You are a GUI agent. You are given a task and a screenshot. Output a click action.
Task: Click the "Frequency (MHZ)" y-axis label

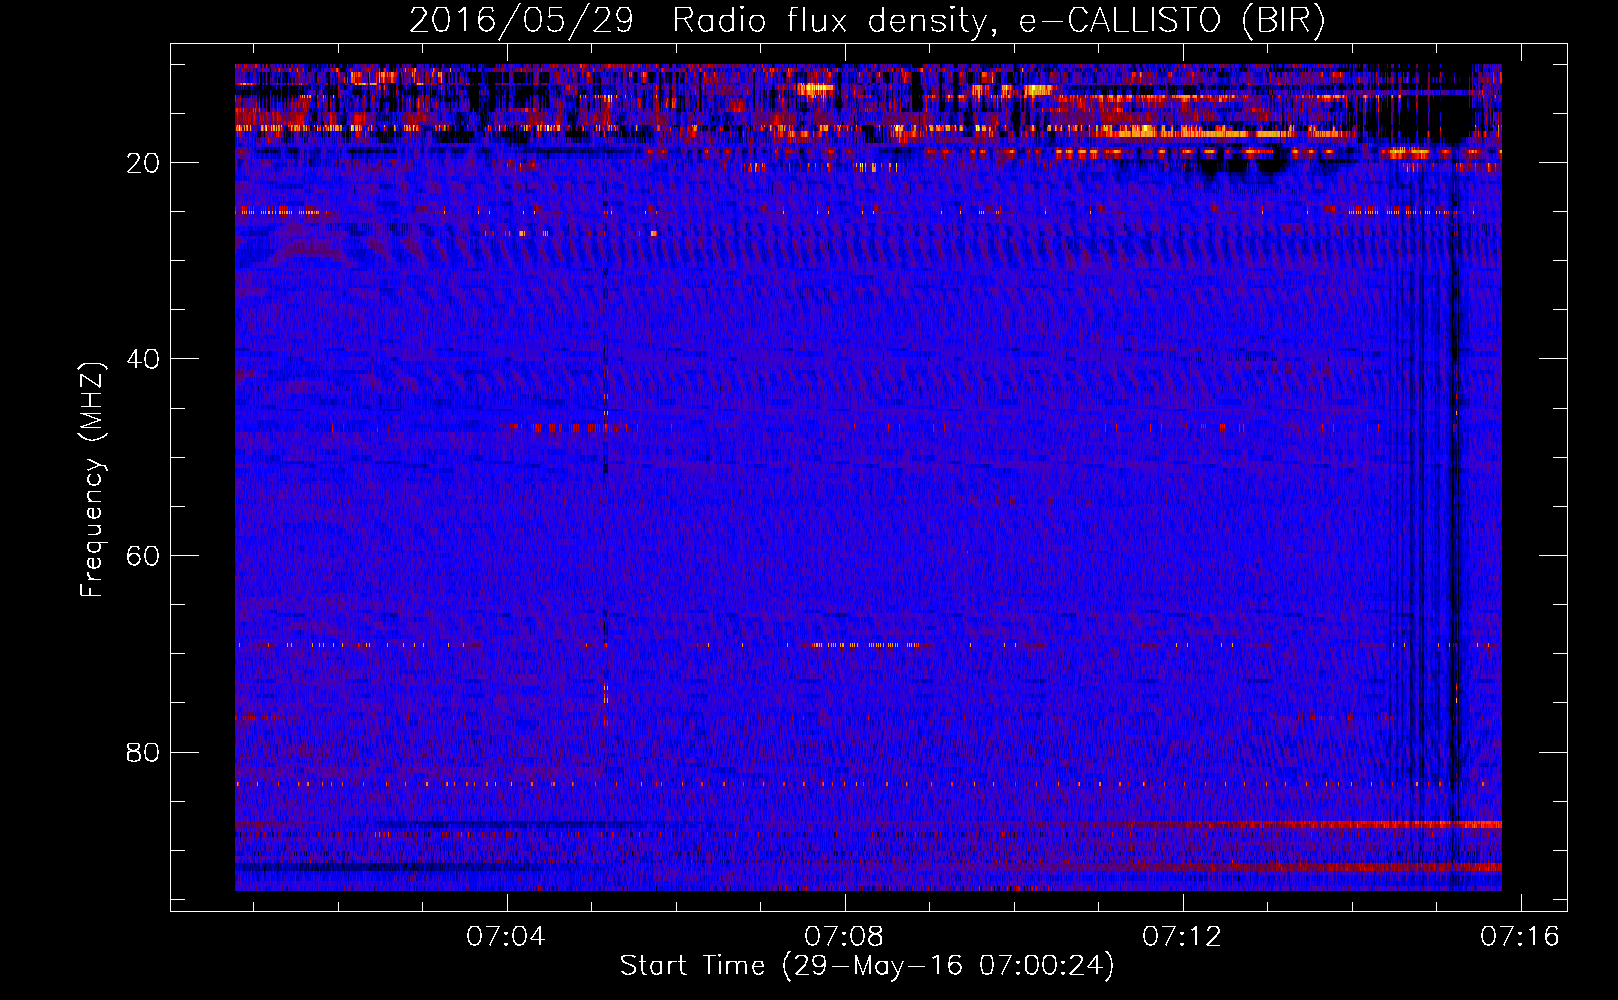pos(92,480)
